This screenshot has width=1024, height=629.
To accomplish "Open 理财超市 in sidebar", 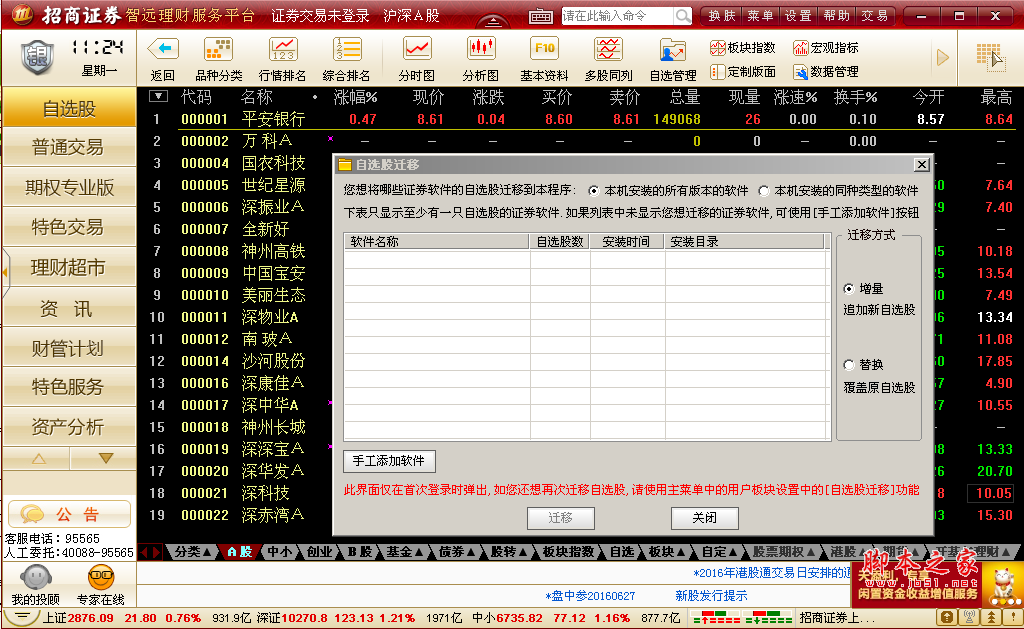I will pyautogui.click(x=69, y=268).
